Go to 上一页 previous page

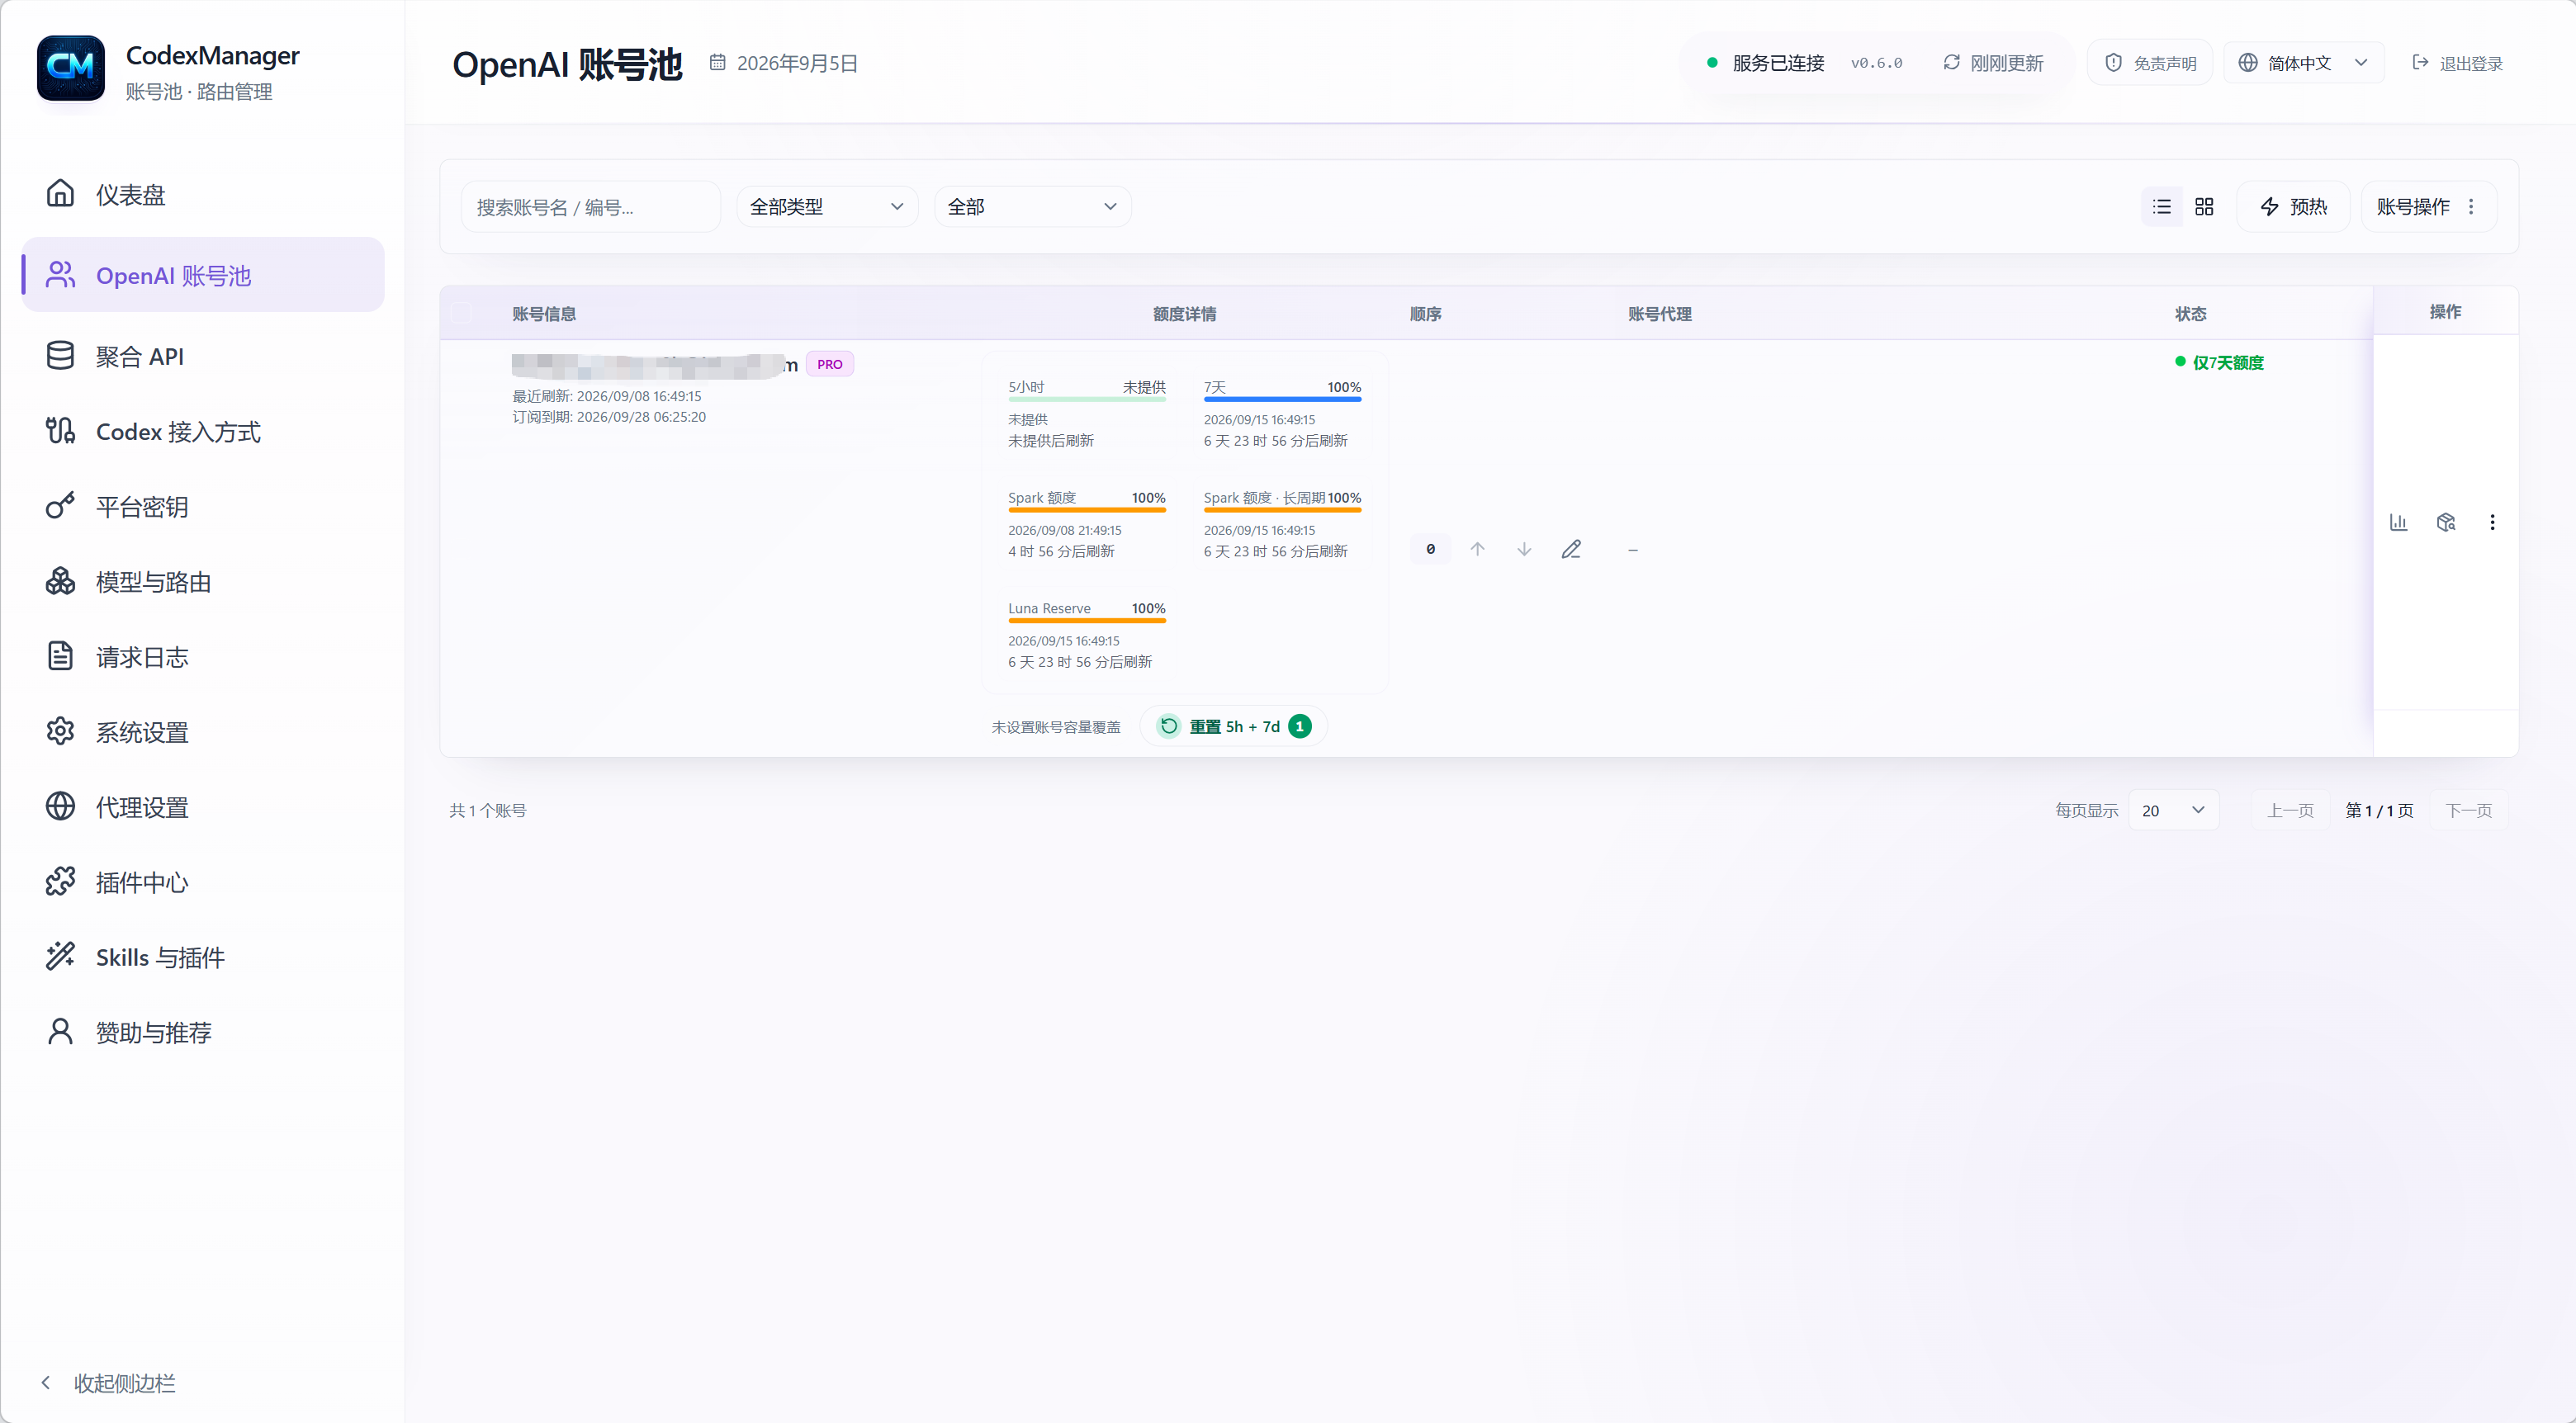tap(2290, 810)
